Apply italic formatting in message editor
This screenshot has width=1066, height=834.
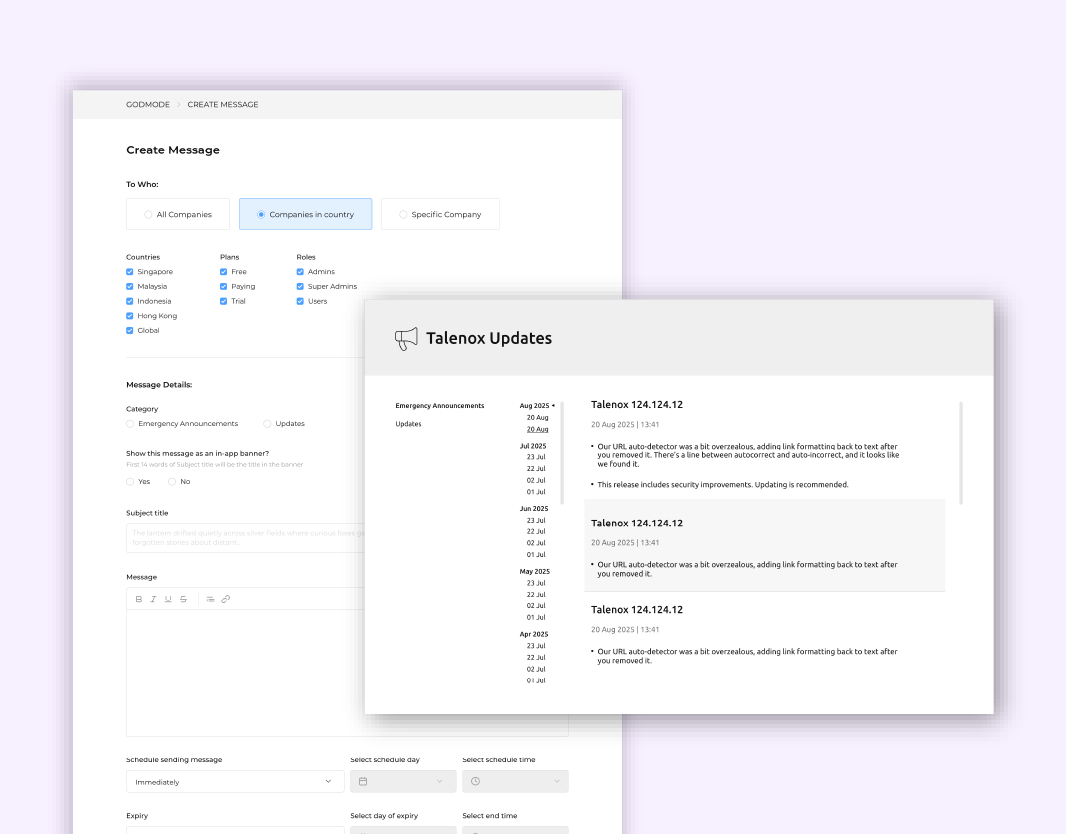[153, 600]
